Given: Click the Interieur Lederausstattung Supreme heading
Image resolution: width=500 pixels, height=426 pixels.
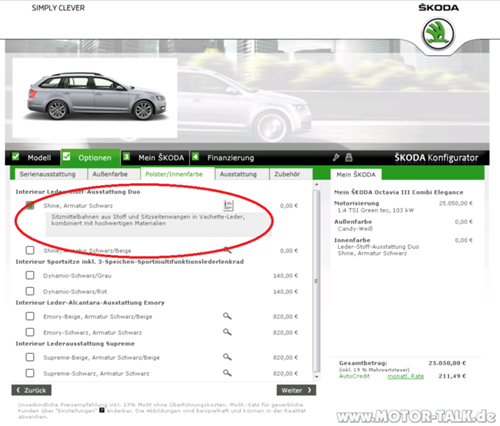Looking at the screenshot, I should click(75, 343).
